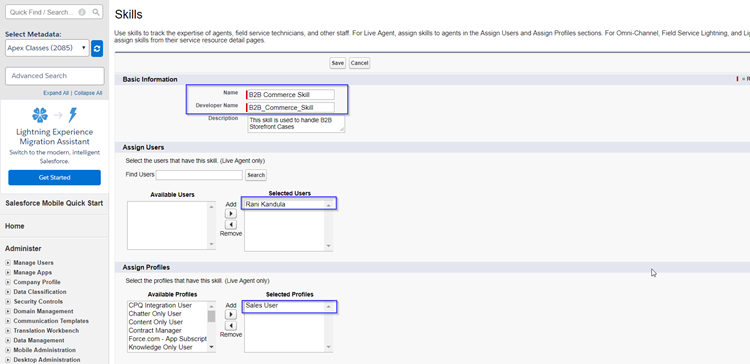Click the Find Users text field
The height and width of the screenshot is (364, 750).
[199, 175]
